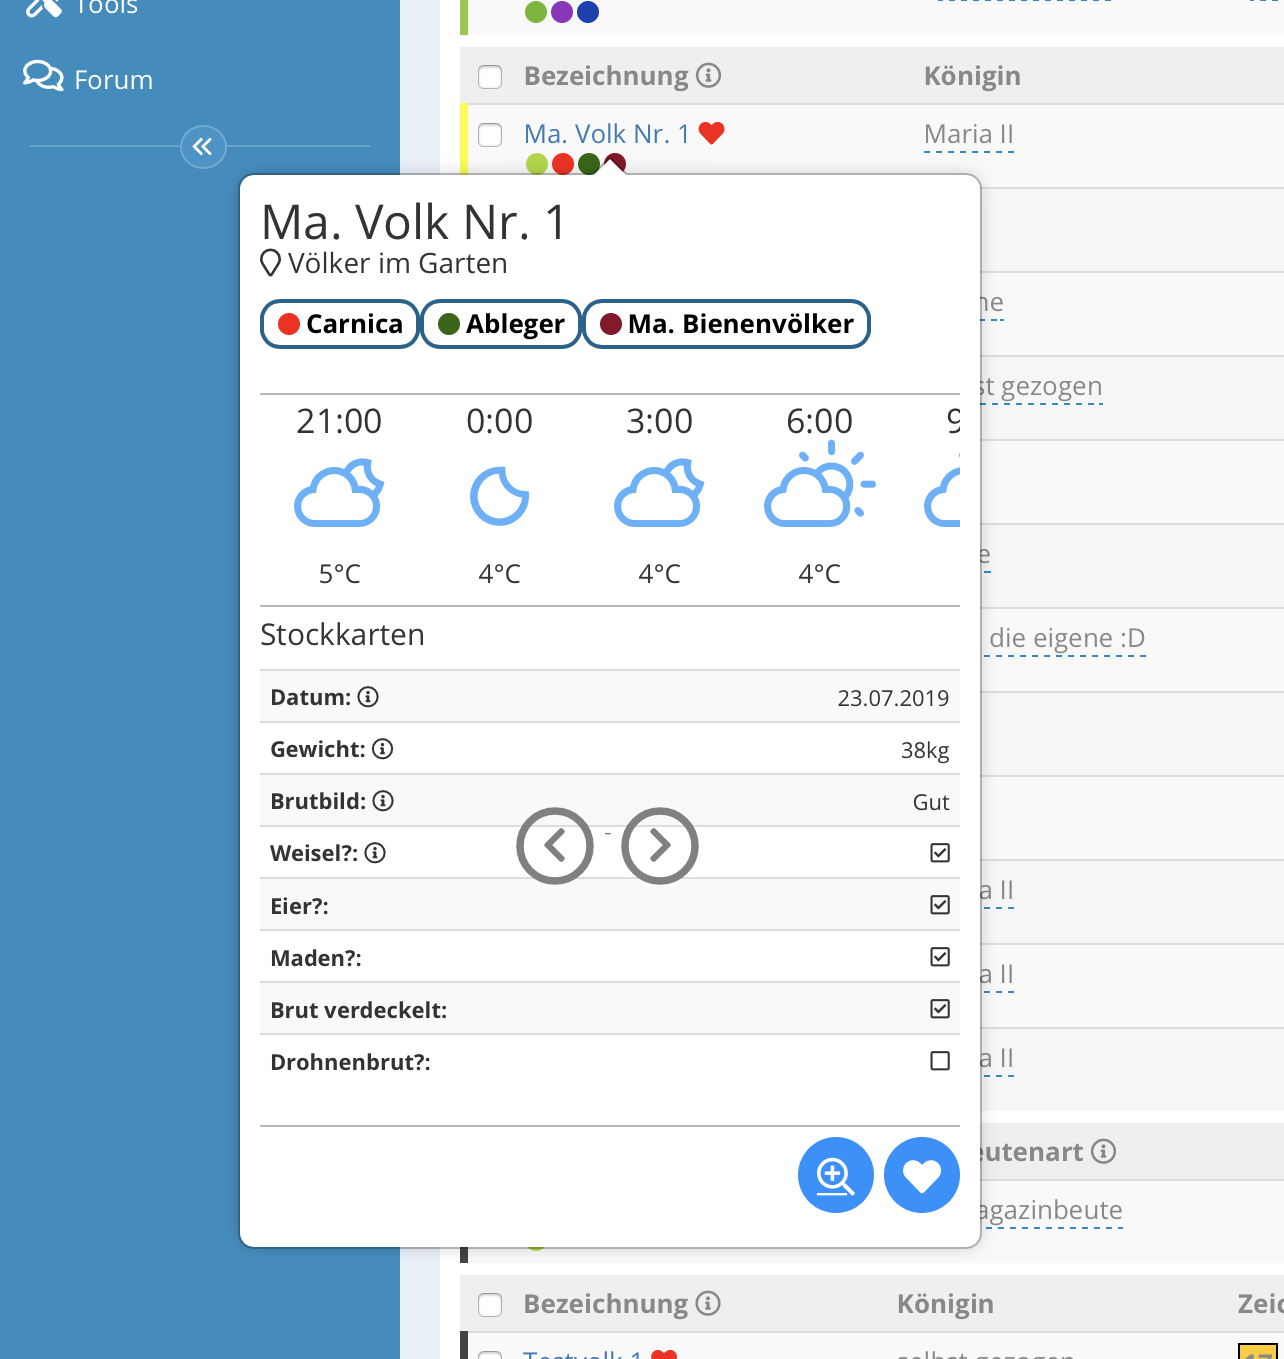Click info icon beside Brutbild label
This screenshot has height=1359, width=1284.
tap(383, 801)
